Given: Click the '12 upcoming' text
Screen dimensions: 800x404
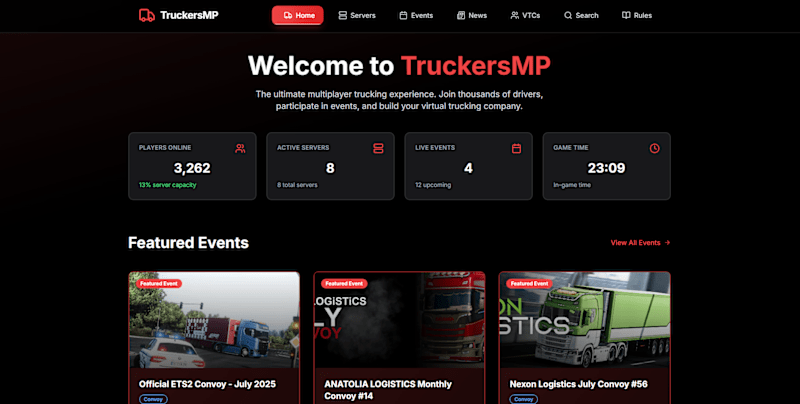Looking at the screenshot, I should [433, 185].
